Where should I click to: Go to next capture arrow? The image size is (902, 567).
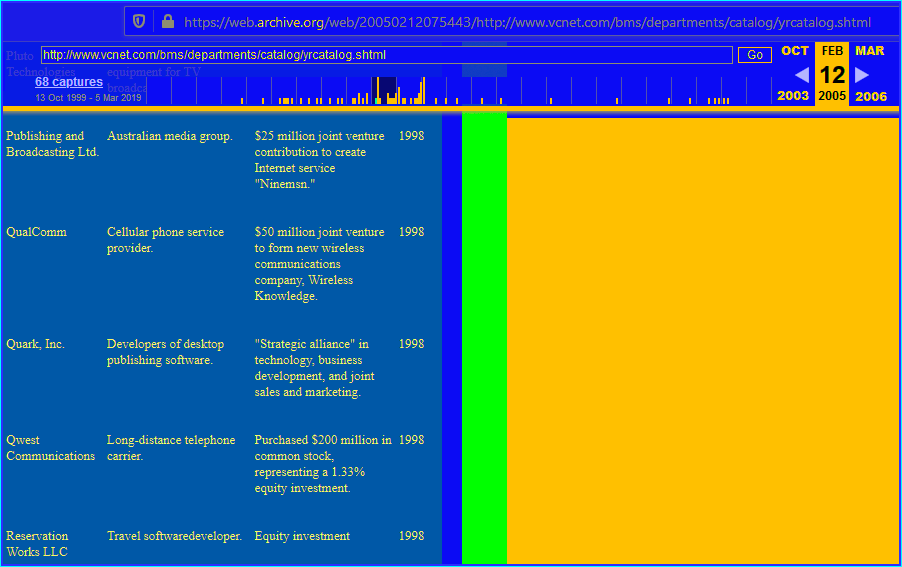tap(862, 75)
